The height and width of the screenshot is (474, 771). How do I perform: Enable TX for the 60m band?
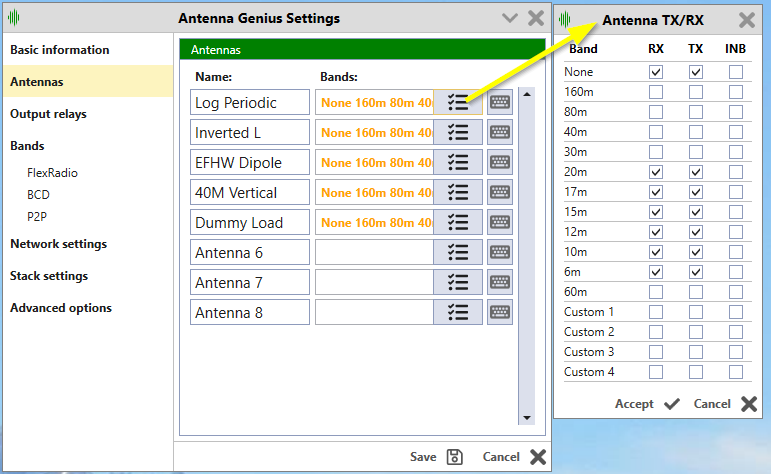coord(695,292)
